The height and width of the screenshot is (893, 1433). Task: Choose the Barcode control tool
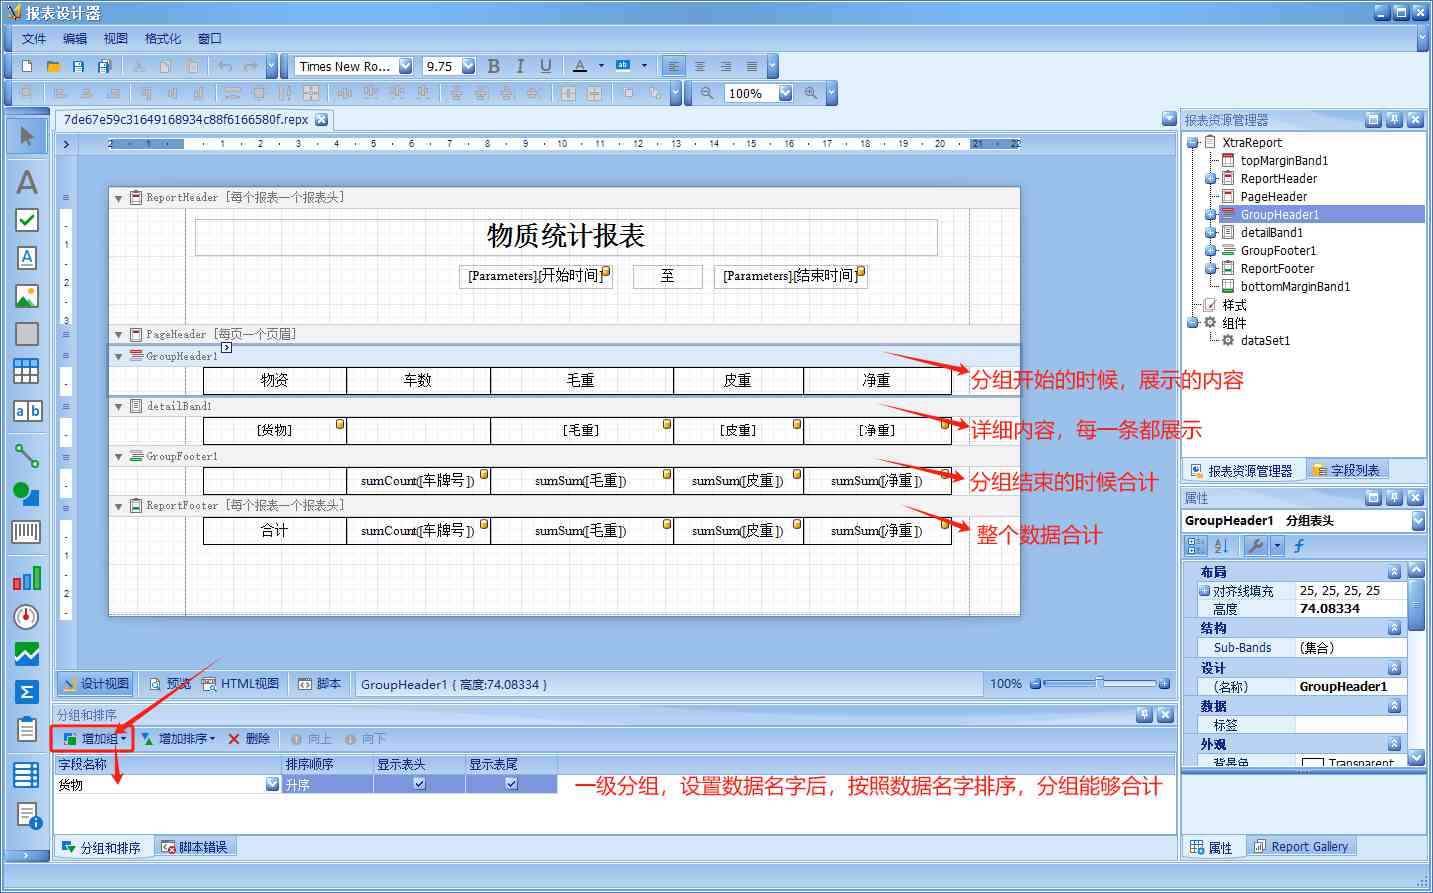27,531
